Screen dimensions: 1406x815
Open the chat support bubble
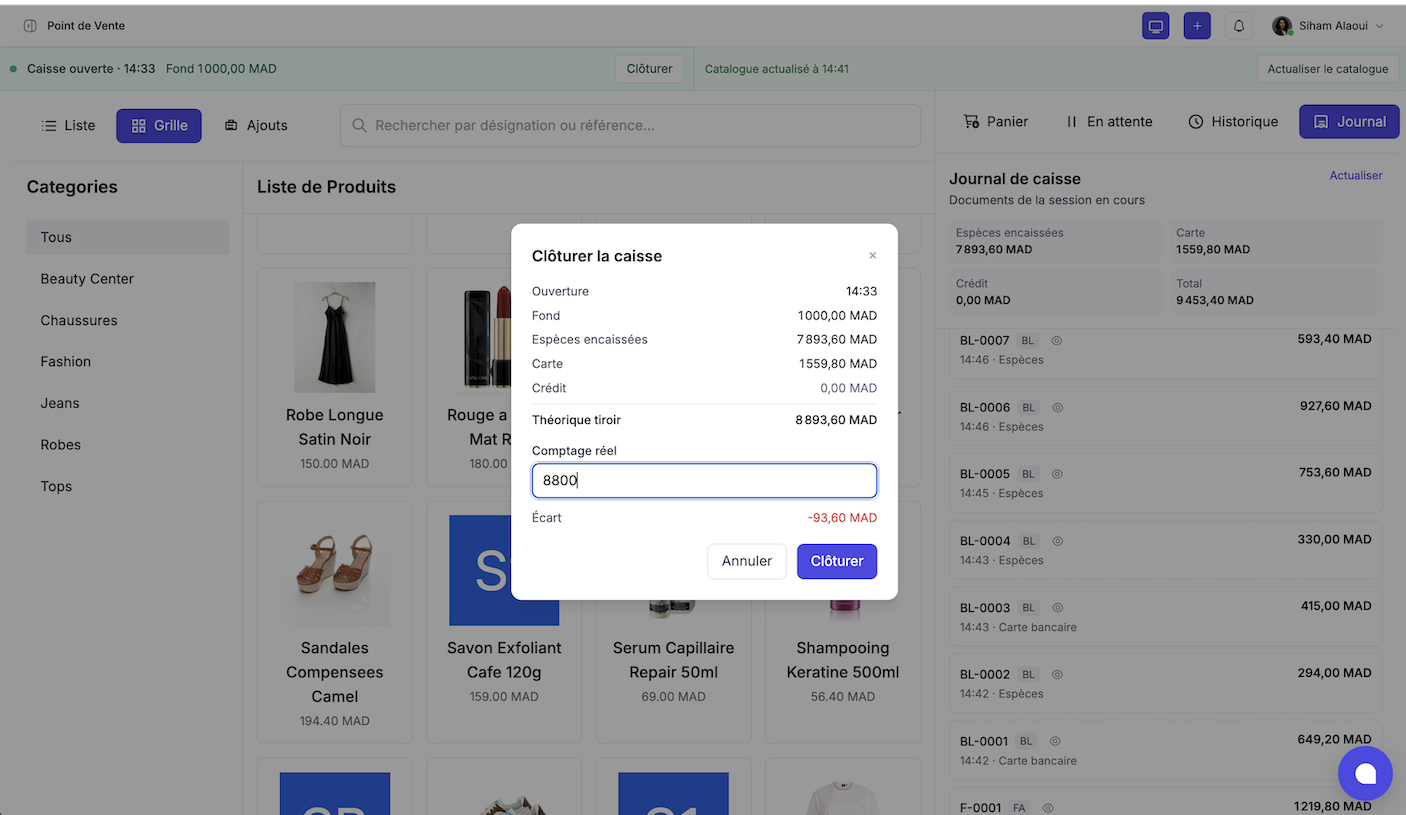point(1365,773)
